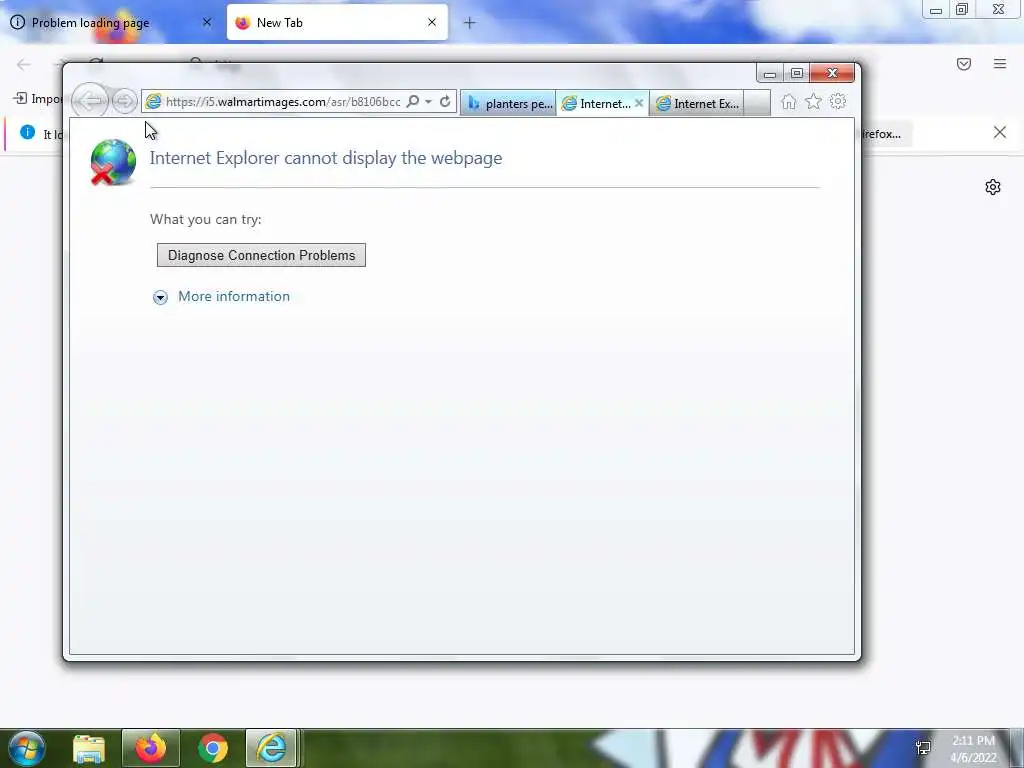
Task: Open the Firefox hamburger menu
Action: coord(1000,64)
